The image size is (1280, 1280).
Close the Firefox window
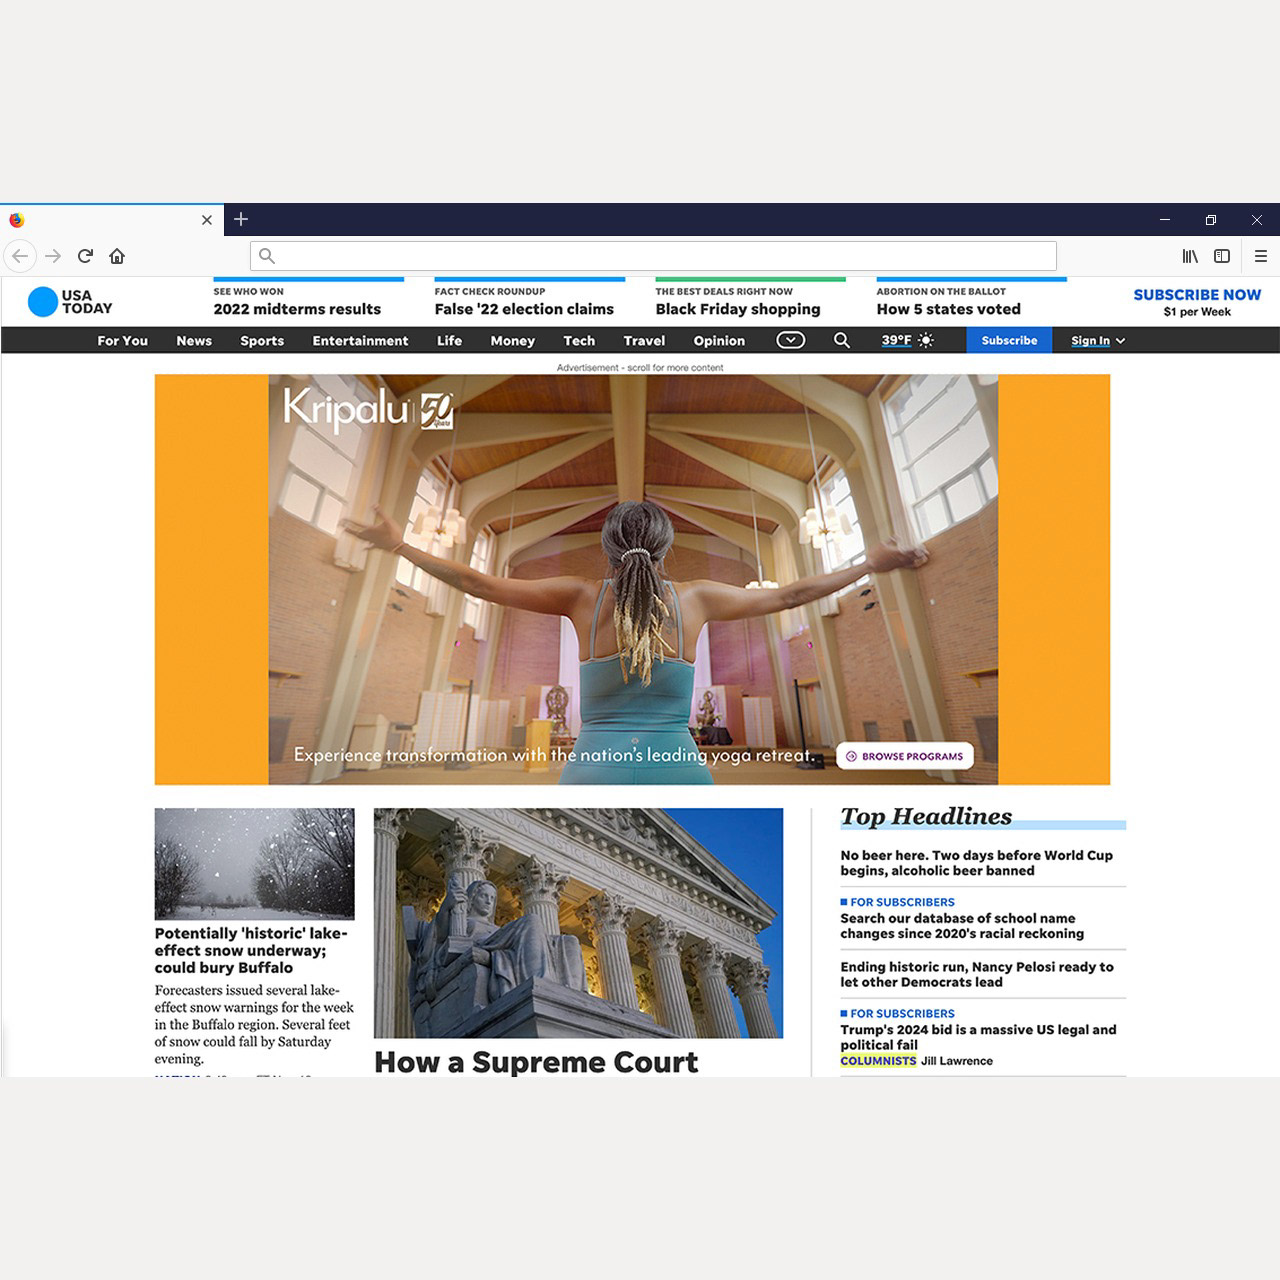[1257, 220]
